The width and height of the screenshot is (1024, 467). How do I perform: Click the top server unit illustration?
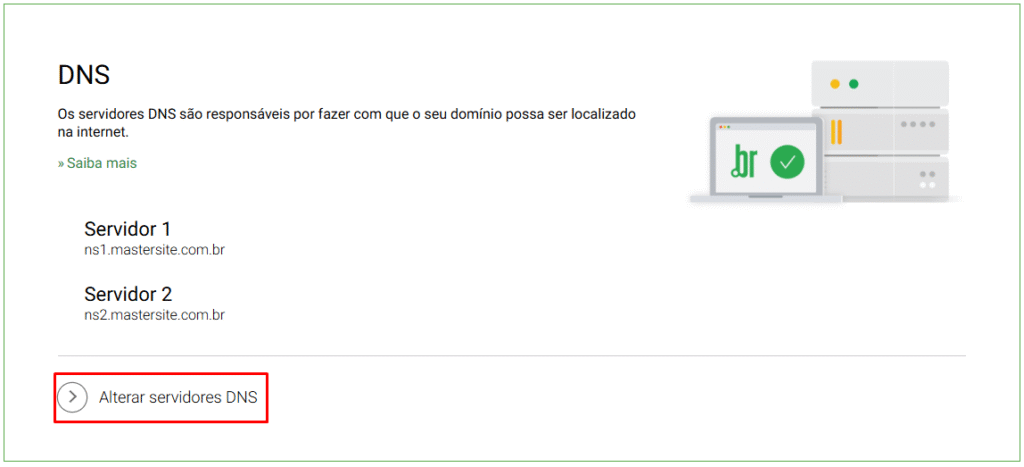coord(880,84)
